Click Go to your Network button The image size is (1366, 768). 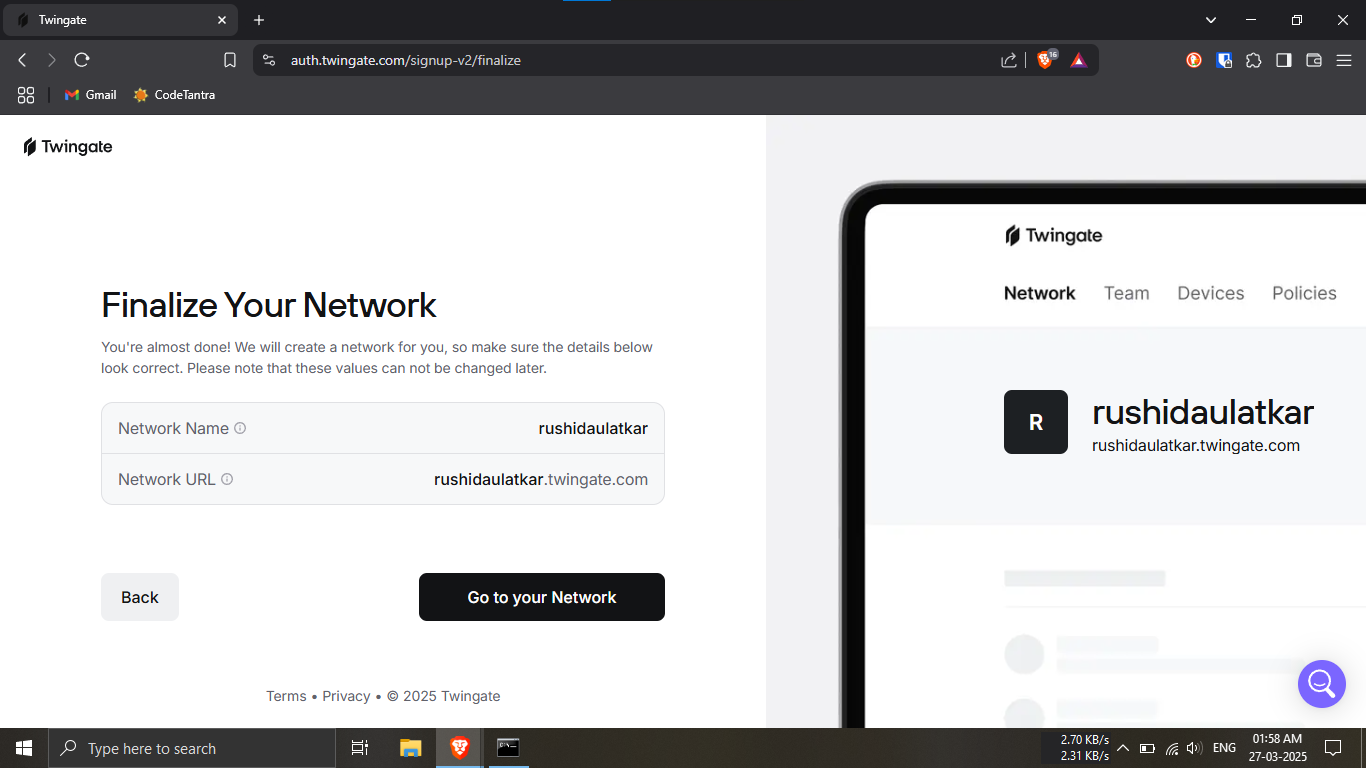pyautogui.click(x=541, y=597)
